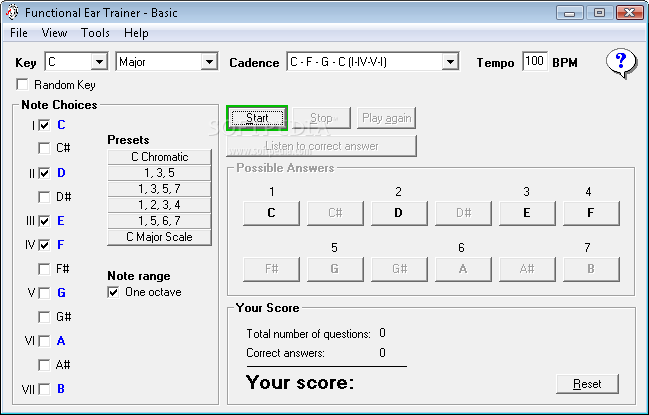Choose answer B in Possible Answers
Screen dimensions: 649x415
pyautogui.click(x=591, y=269)
